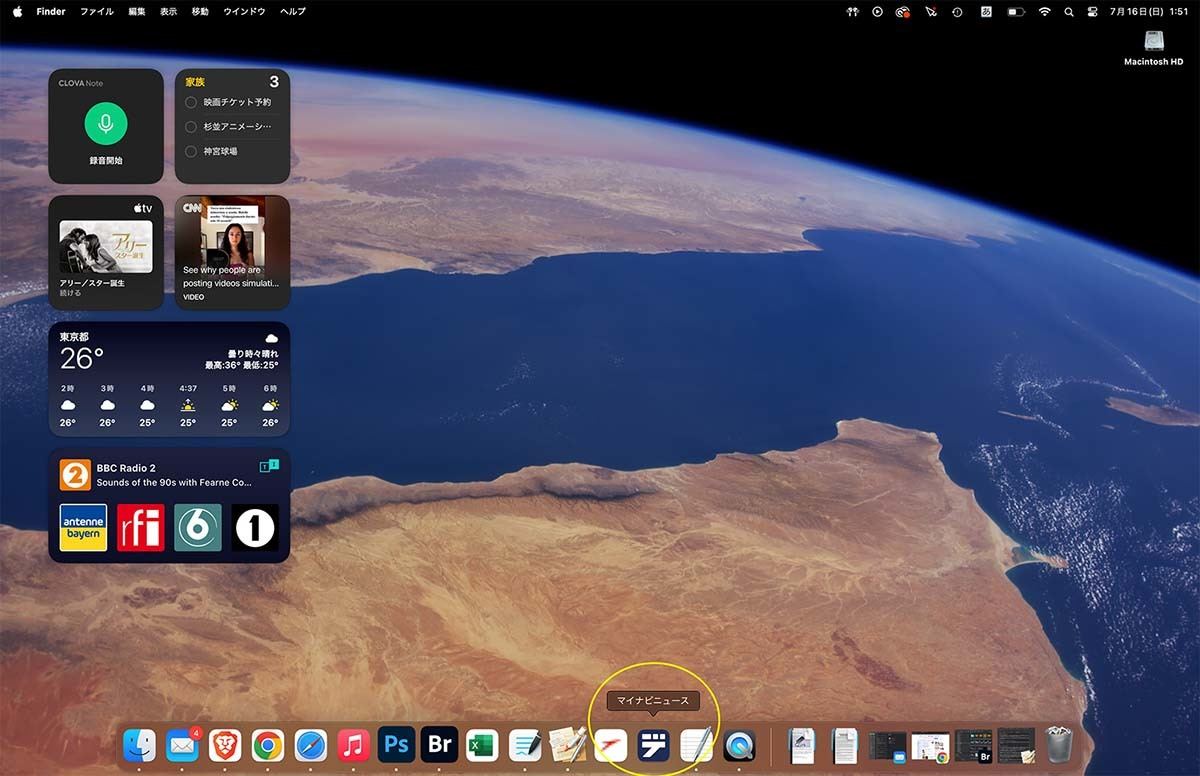1200x776 pixels.
Task: Open the ヘルプ menu
Action: 293,12
